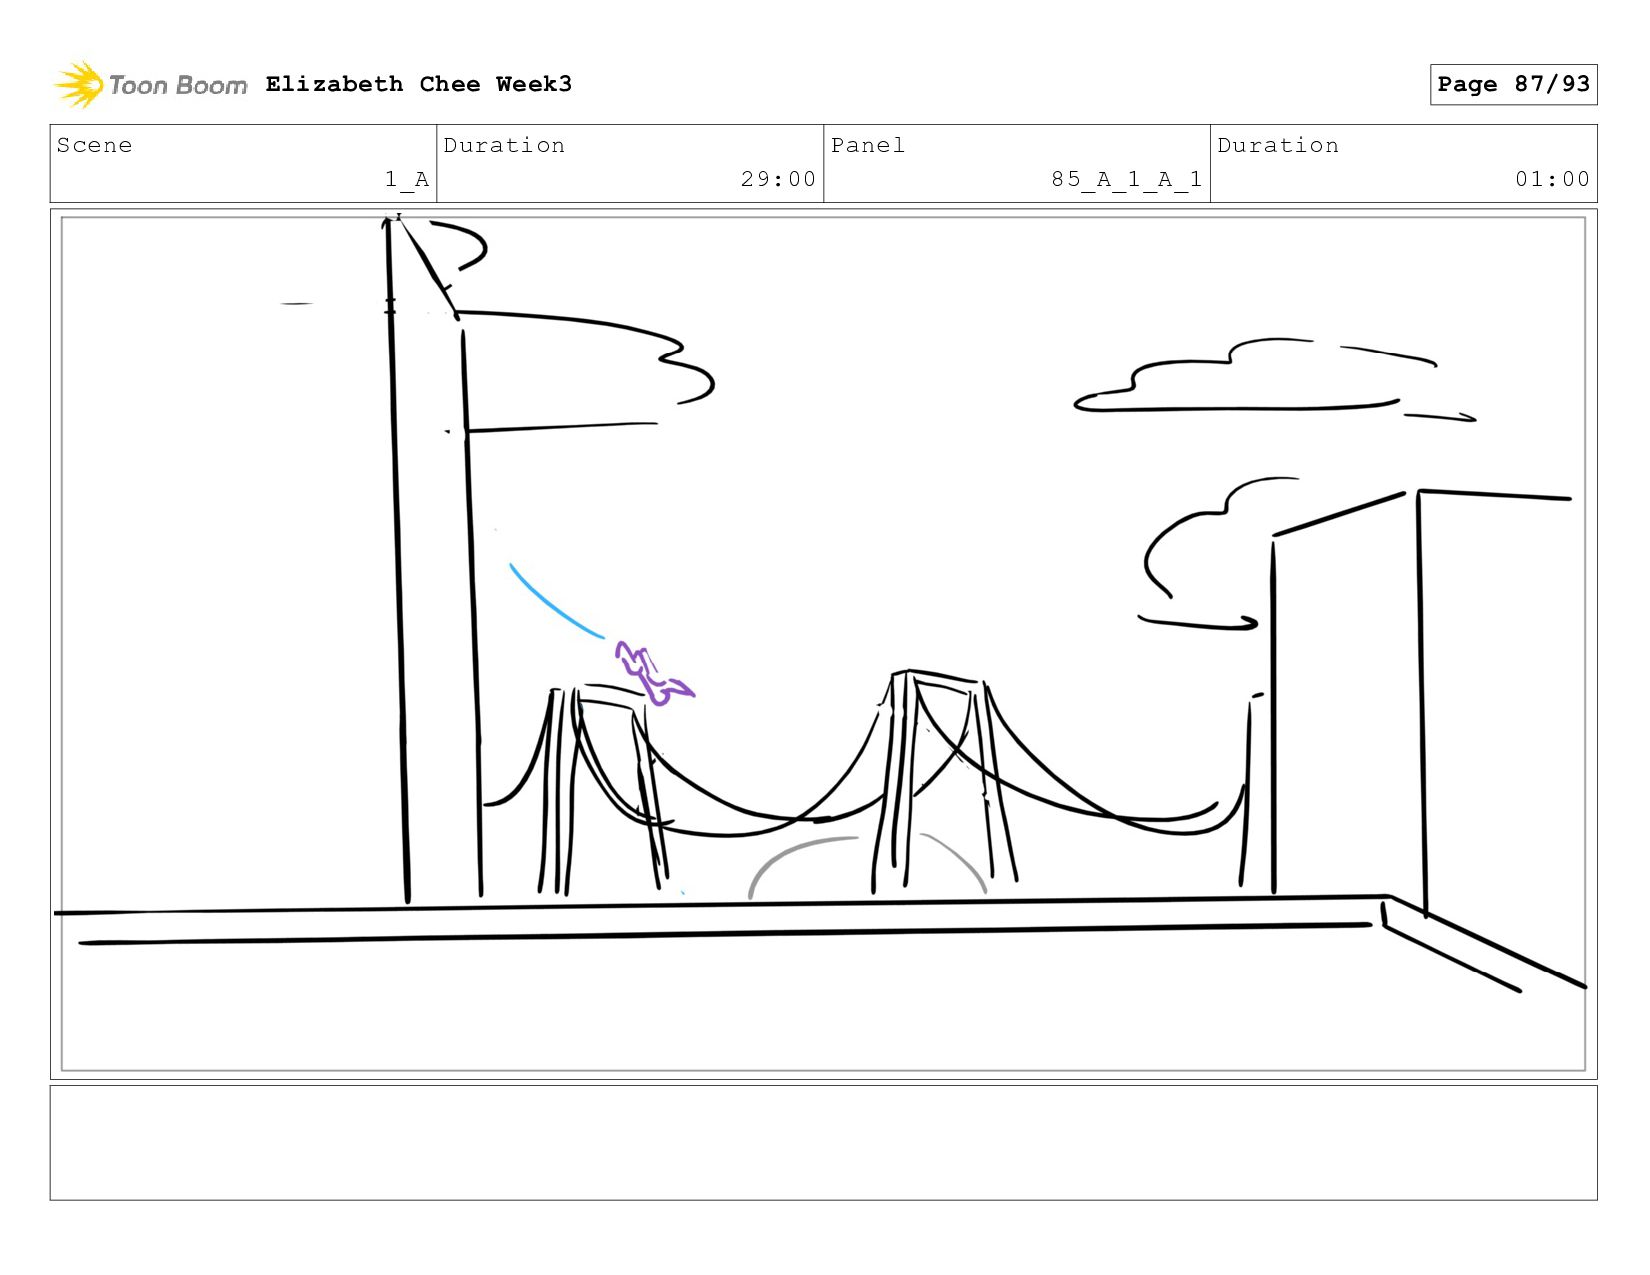Select the title 'Elizabeth Chee Week3'
Image resolution: width=1650 pixels, height=1275 pixels.
point(419,84)
